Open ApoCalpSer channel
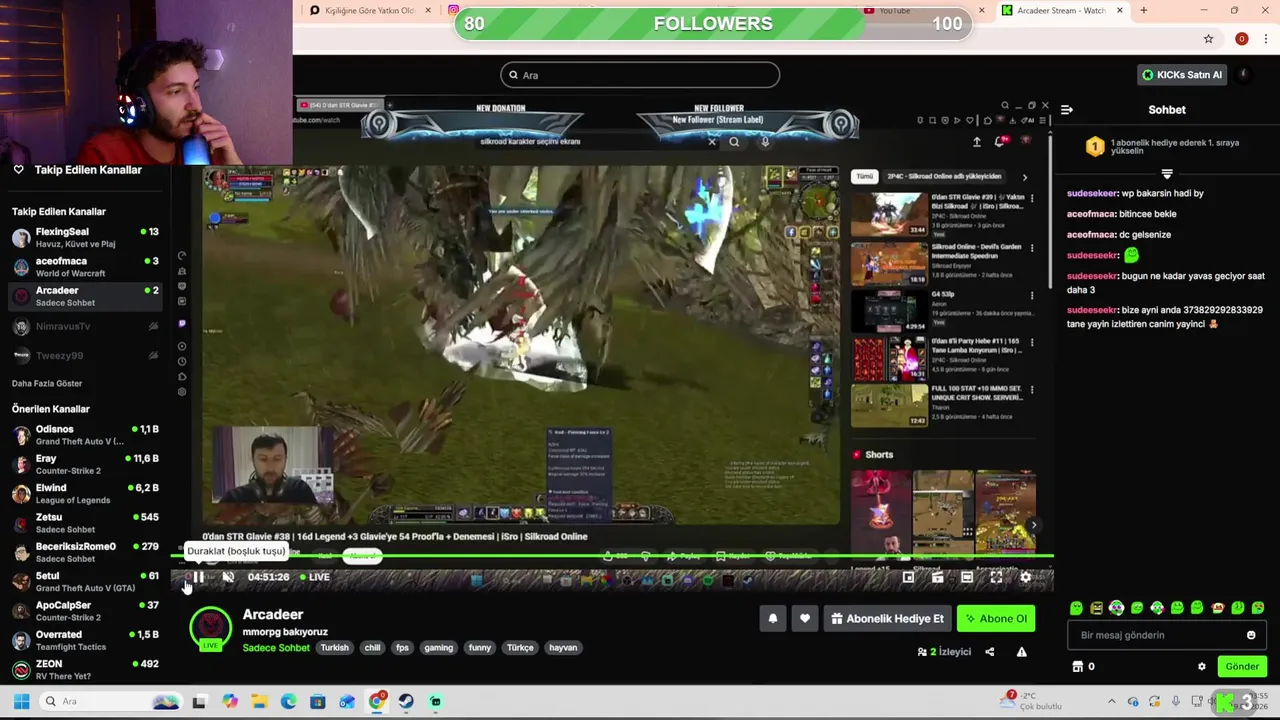Screen dimensions: 1280x720 click(85, 611)
